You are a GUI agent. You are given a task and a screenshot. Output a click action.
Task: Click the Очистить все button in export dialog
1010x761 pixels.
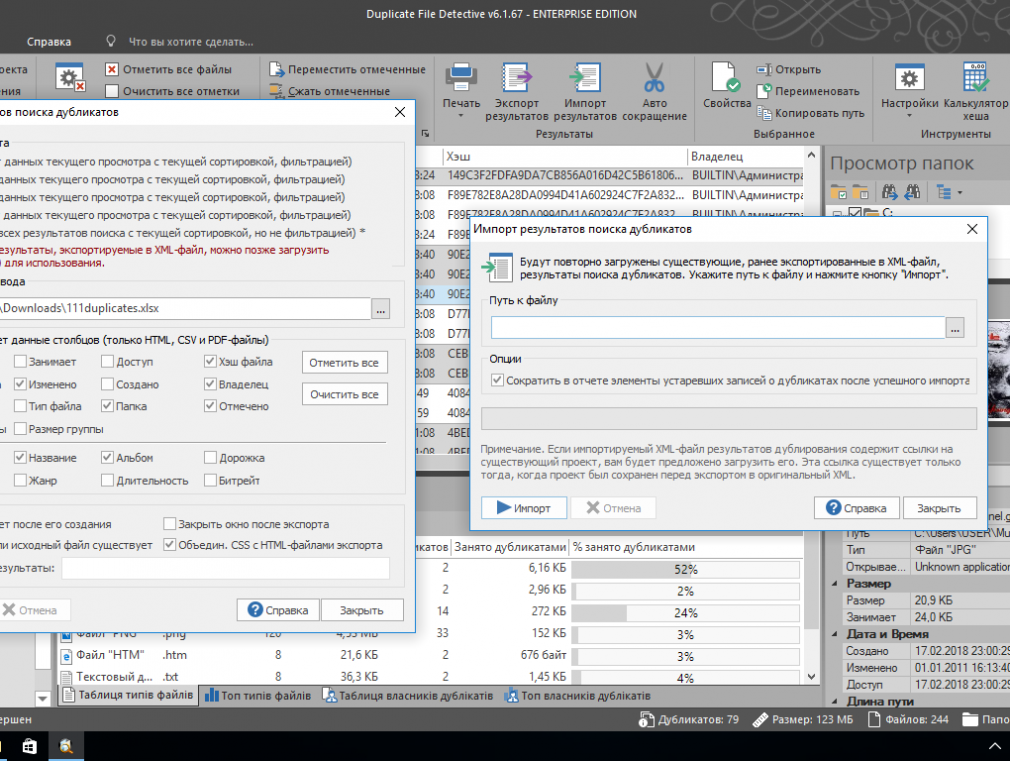point(345,394)
